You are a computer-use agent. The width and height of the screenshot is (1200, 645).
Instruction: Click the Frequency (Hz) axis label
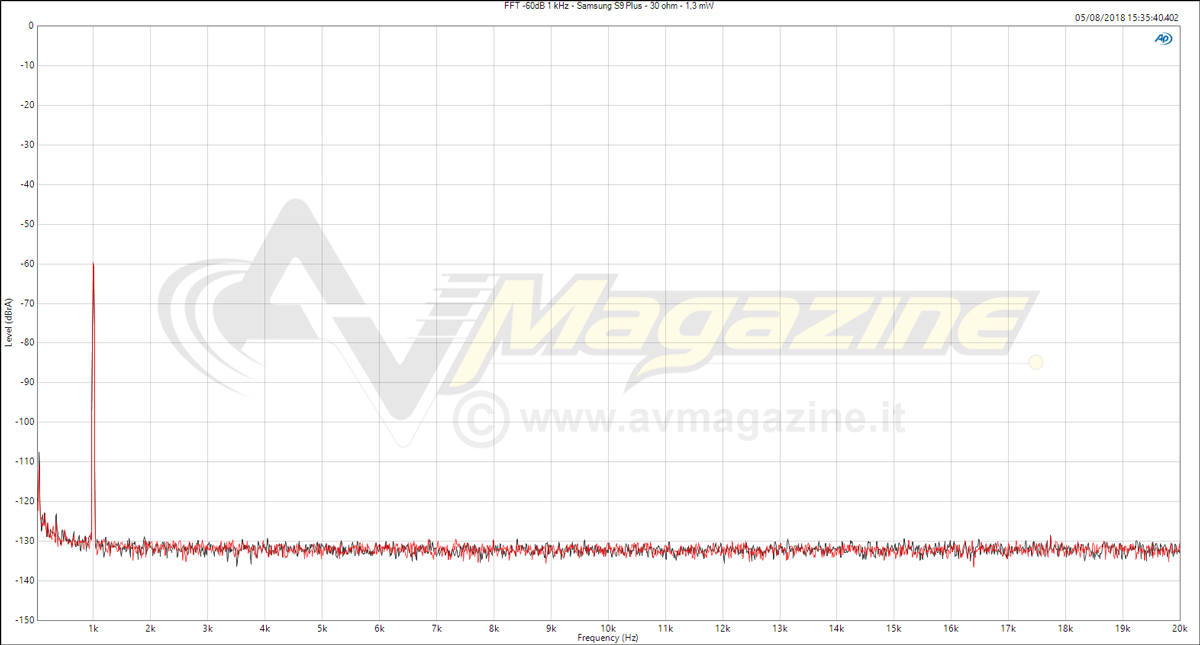point(608,637)
